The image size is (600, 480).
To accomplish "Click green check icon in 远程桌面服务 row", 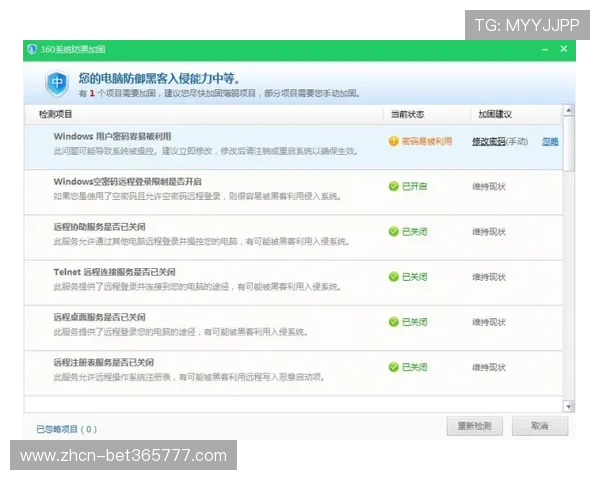I will (x=393, y=322).
